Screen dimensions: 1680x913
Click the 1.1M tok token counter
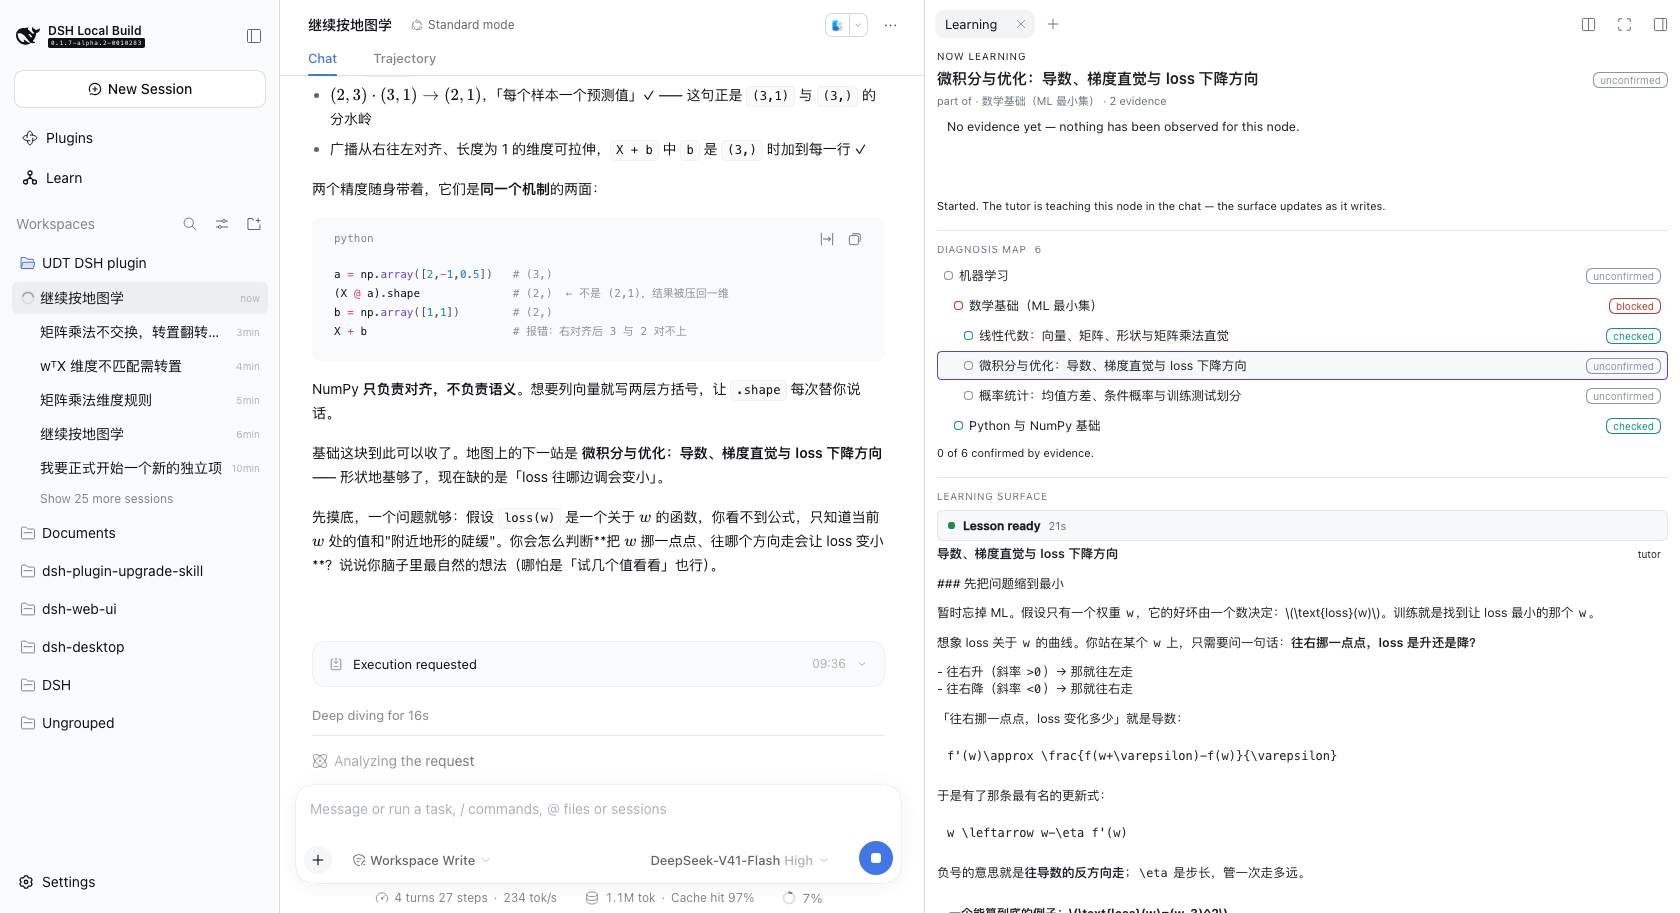click(621, 898)
